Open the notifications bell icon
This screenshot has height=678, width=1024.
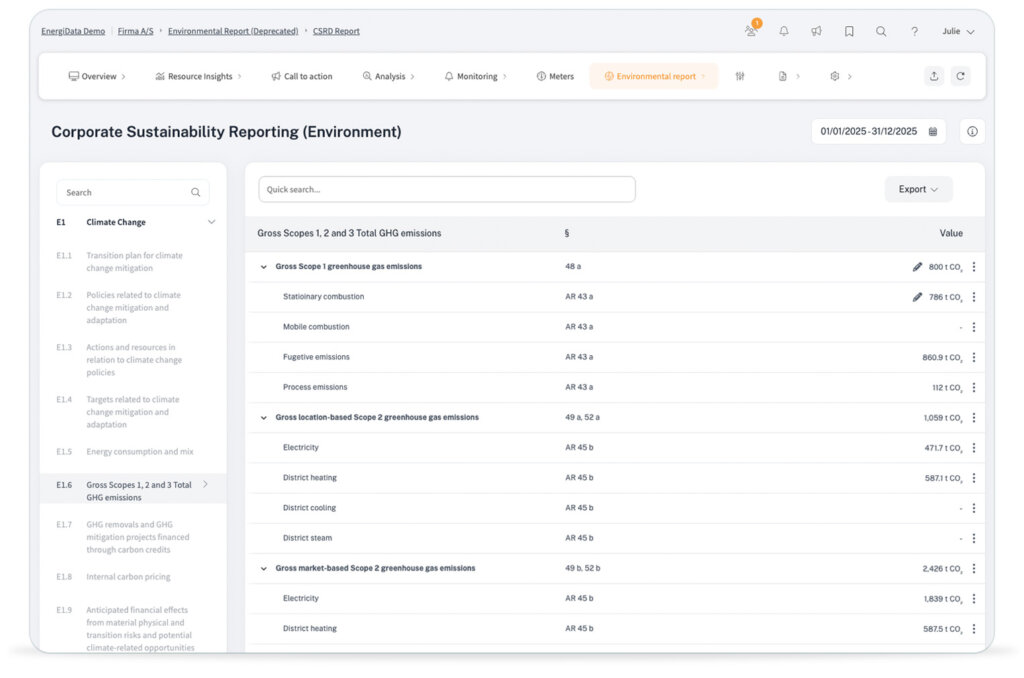pos(784,31)
